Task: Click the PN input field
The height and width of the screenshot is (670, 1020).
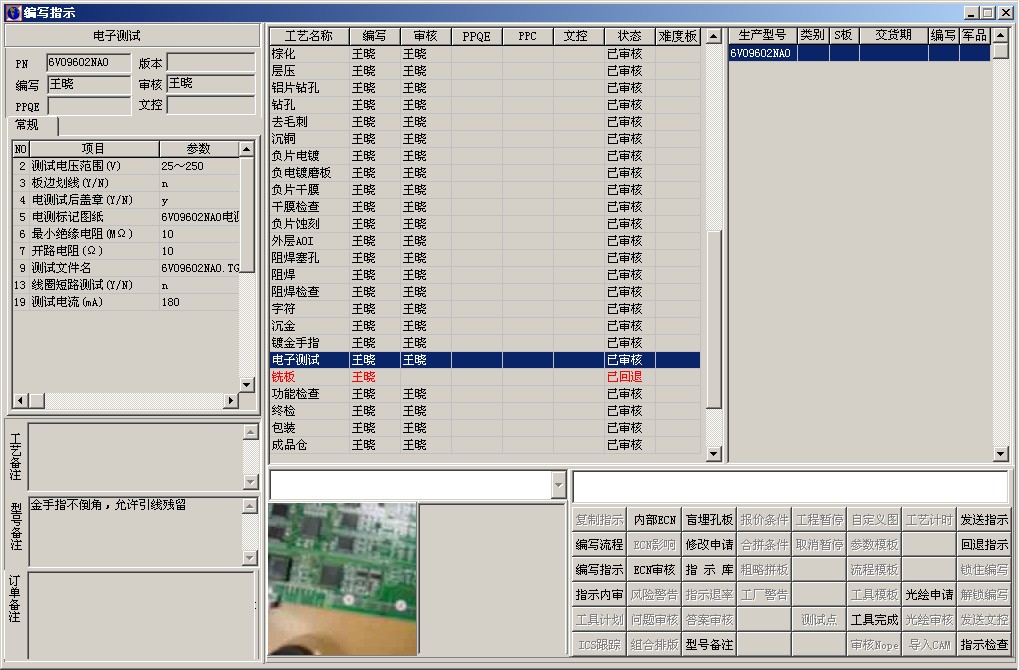Action: [88, 62]
